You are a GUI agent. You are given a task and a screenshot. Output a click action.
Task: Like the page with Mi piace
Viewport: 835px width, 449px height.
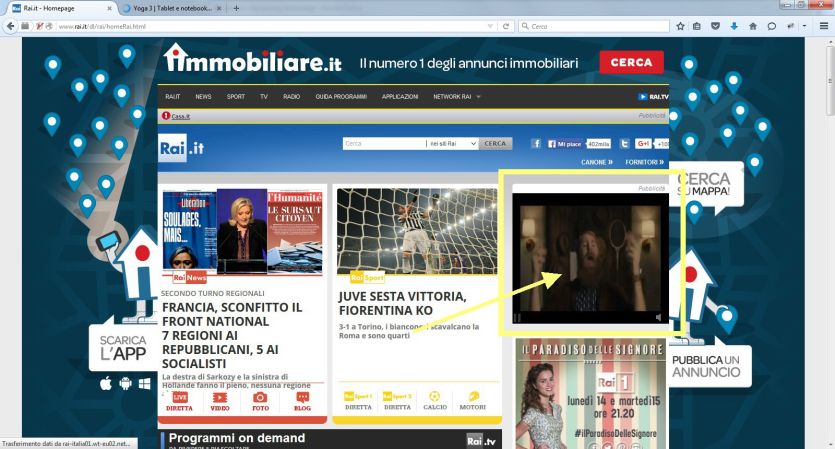click(x=564, y=144)
